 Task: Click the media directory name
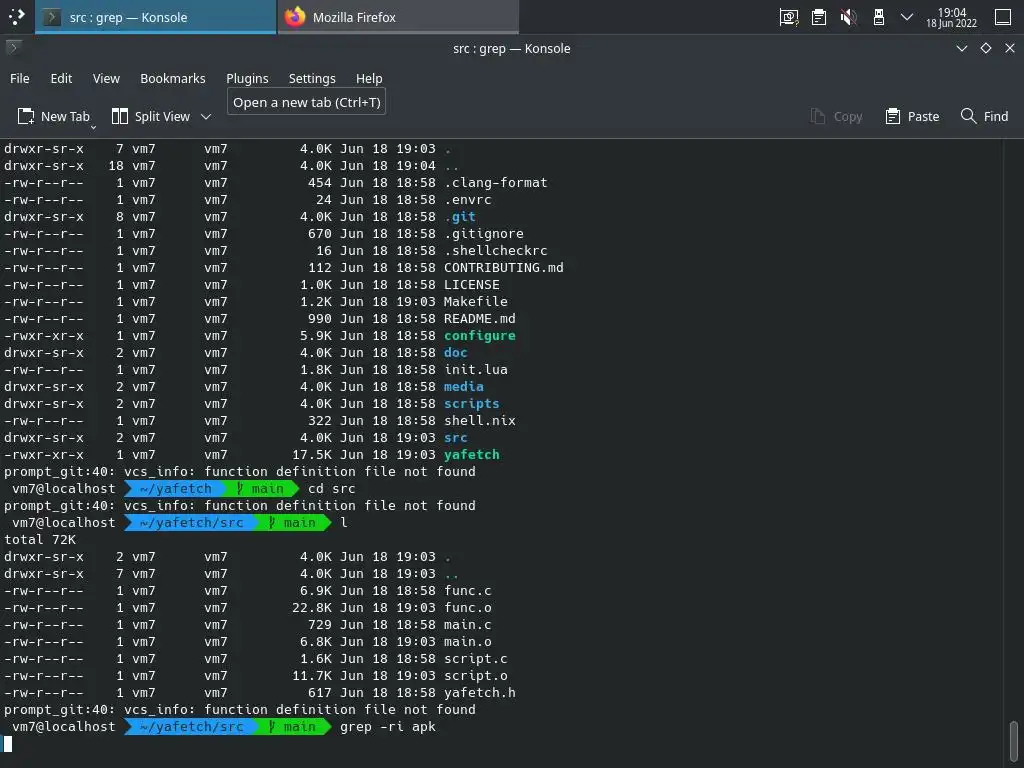click(464, 387)
